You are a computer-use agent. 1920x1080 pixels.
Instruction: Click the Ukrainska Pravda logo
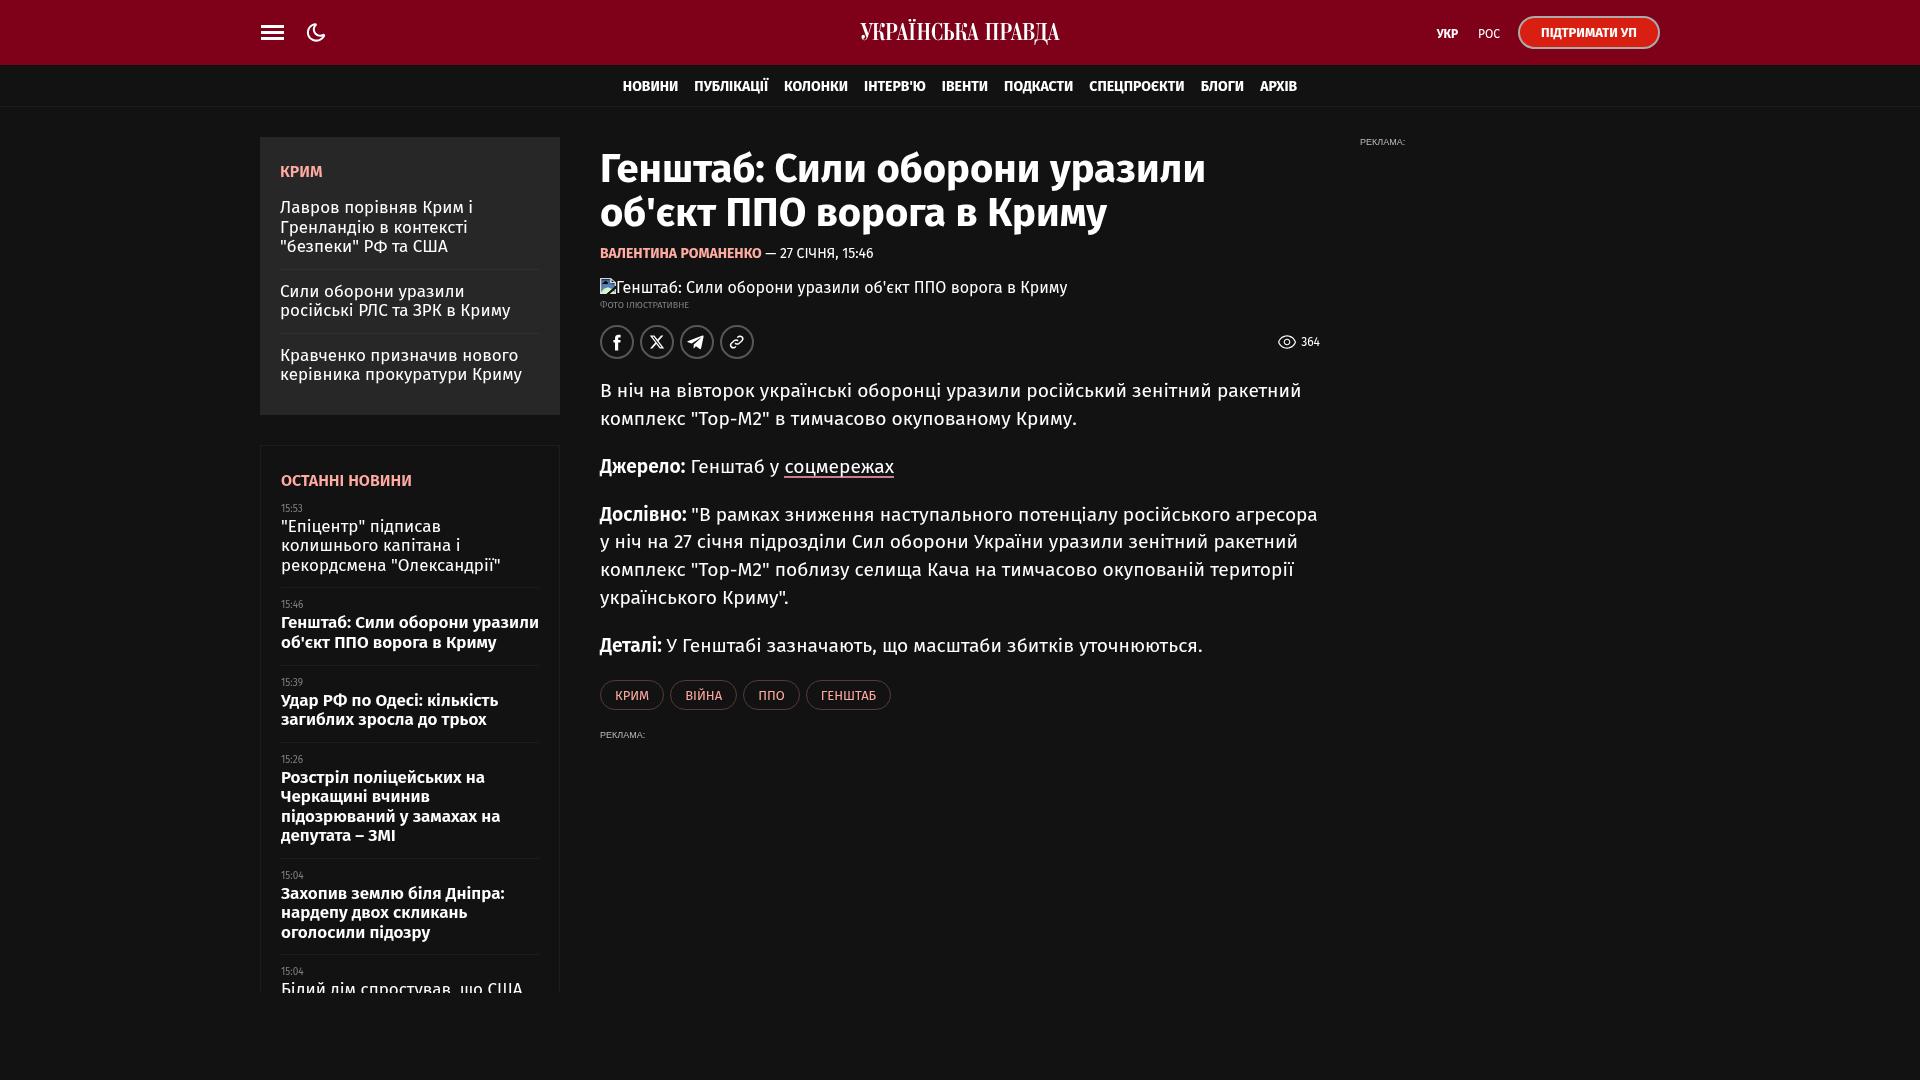click(959, 33)
